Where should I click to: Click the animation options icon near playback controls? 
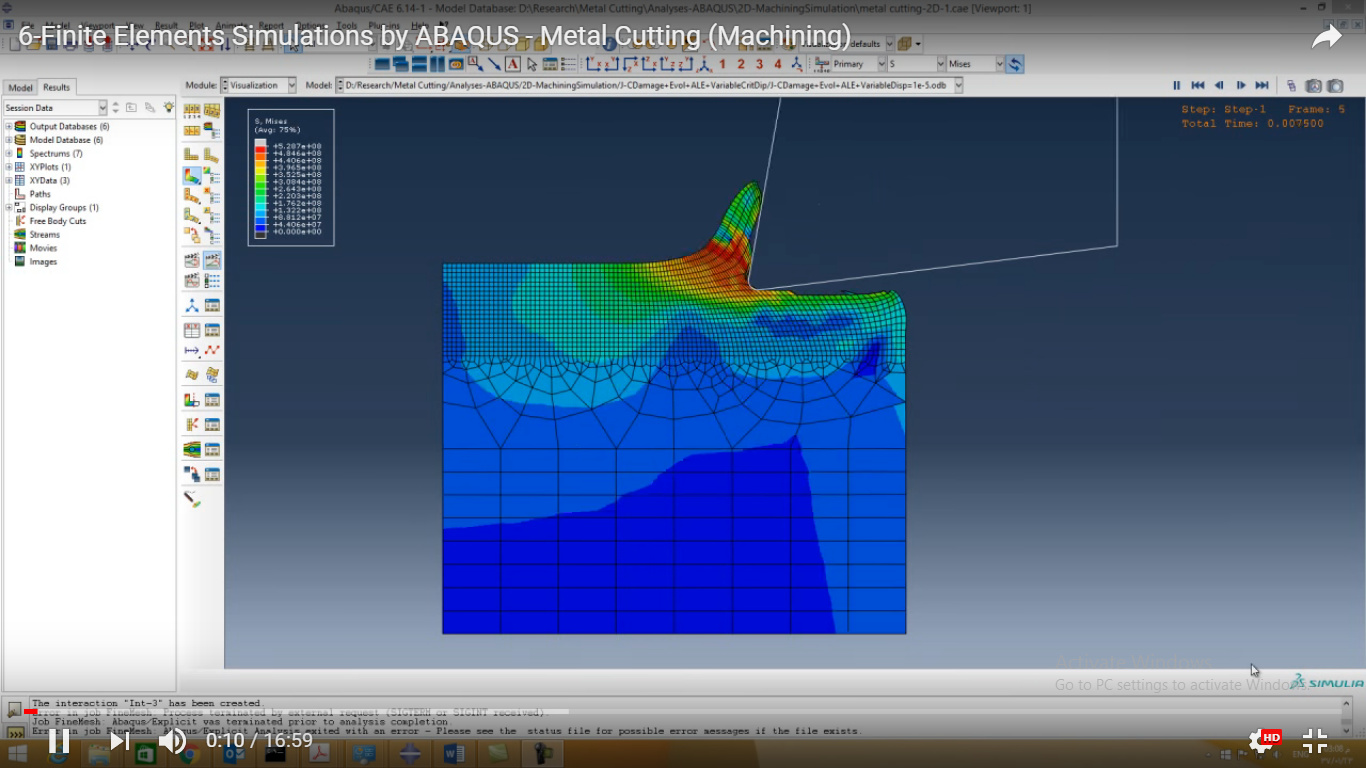point(1291,86)
